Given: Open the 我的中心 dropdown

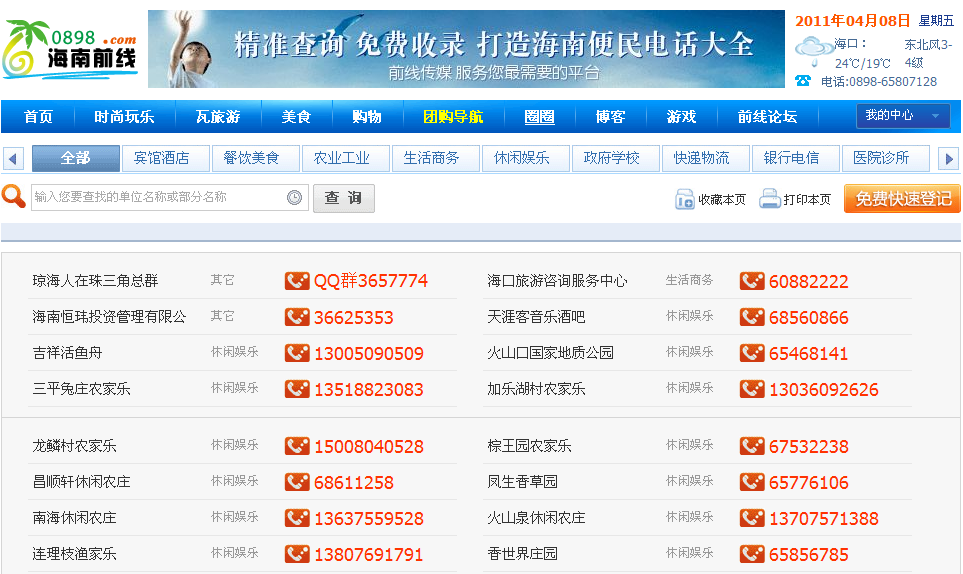Looking at the screenshot, I should coord(903,115).
